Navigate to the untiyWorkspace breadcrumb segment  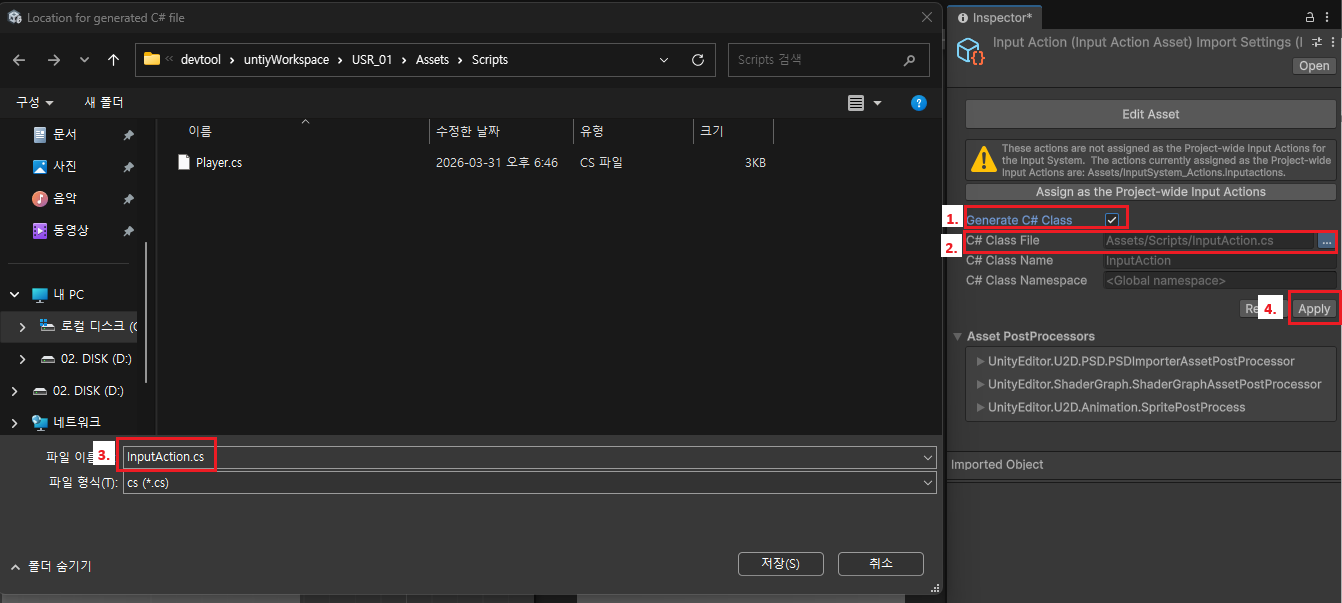[x=286, y=60]
